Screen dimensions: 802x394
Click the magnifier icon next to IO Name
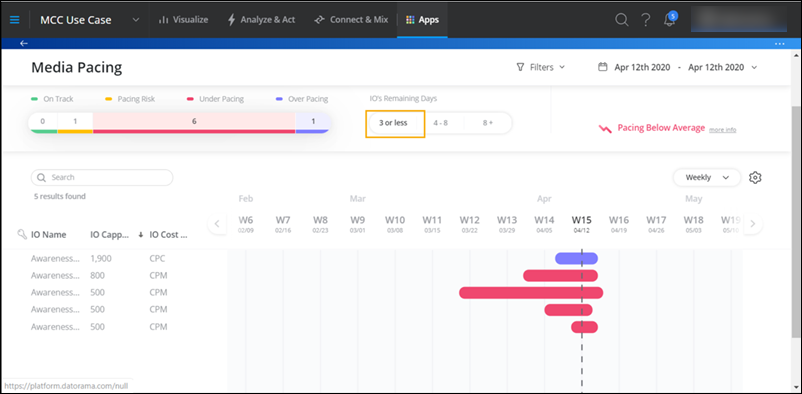[x=22, y=234]
